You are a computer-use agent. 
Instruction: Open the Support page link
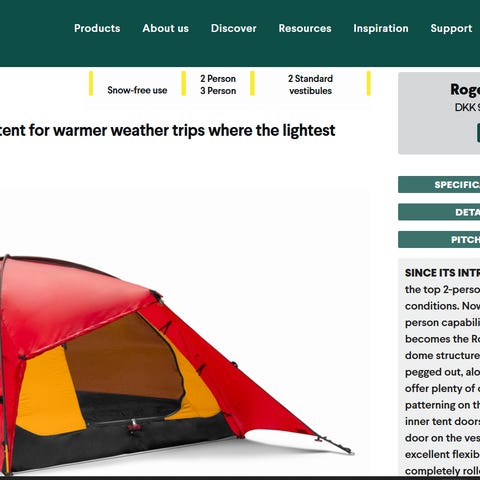451,28
